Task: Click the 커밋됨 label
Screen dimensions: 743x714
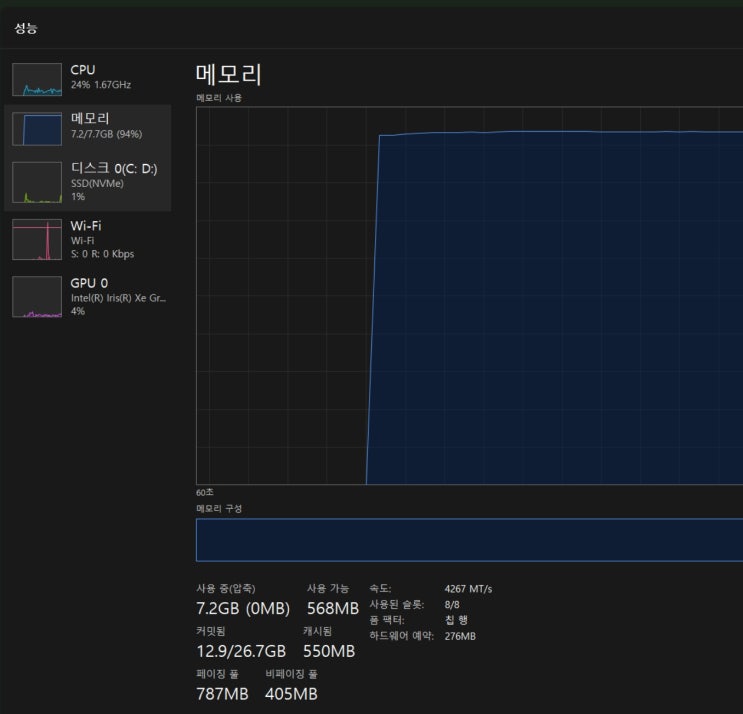Action: (210, 631)
